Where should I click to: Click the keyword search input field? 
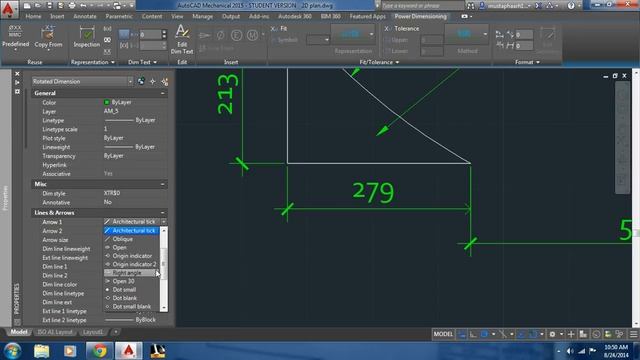pyautogui.click(x=422, y=6)
